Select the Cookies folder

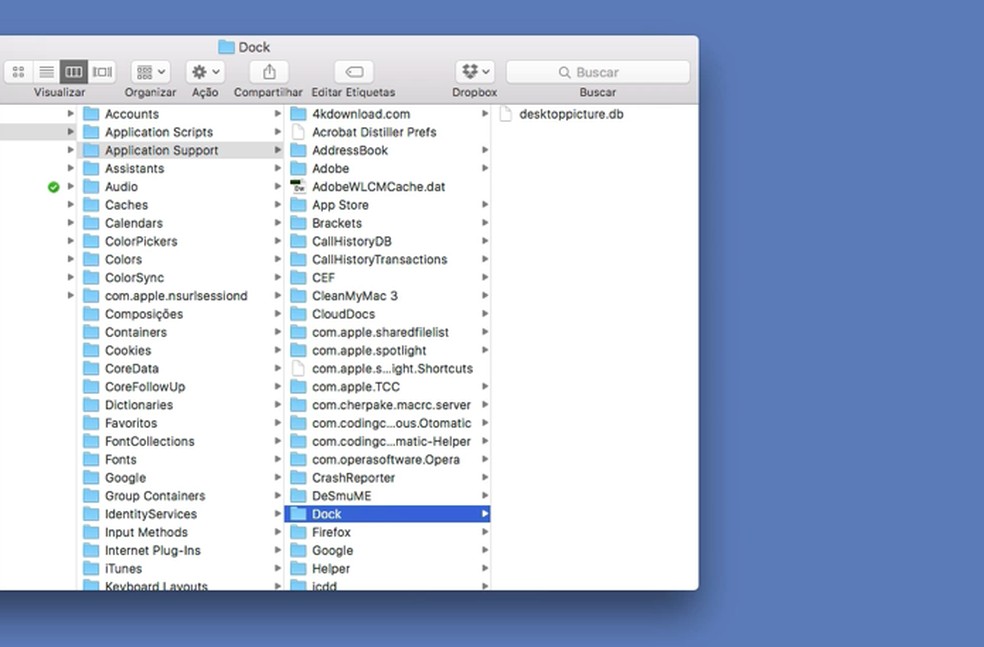click(182, 350)
